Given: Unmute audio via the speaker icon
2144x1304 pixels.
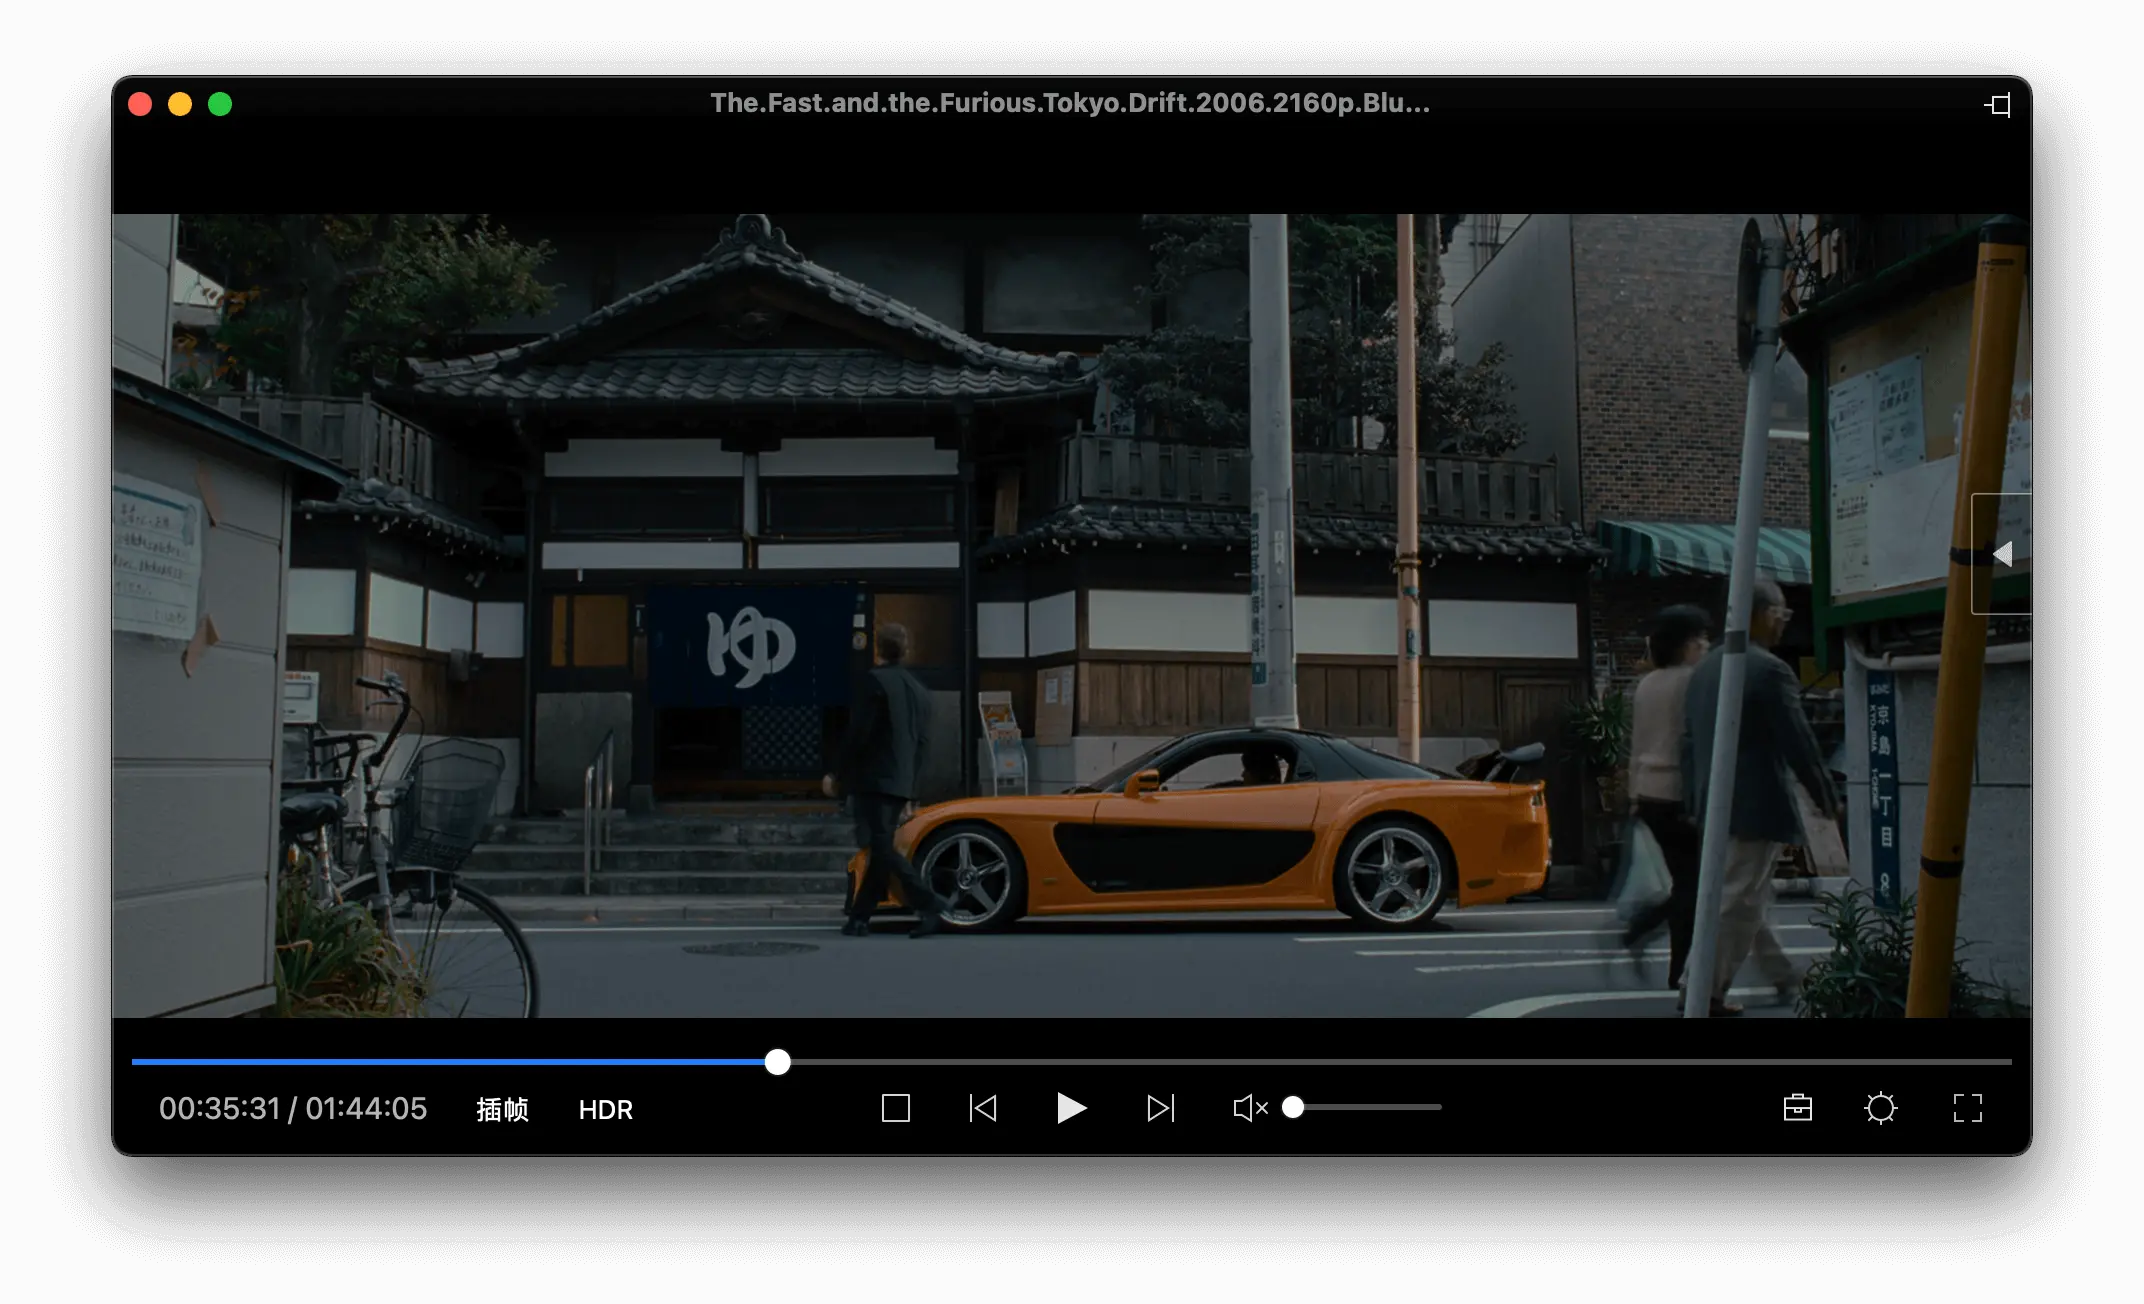Looking at the screenshot, I should pos(1249,1108).
